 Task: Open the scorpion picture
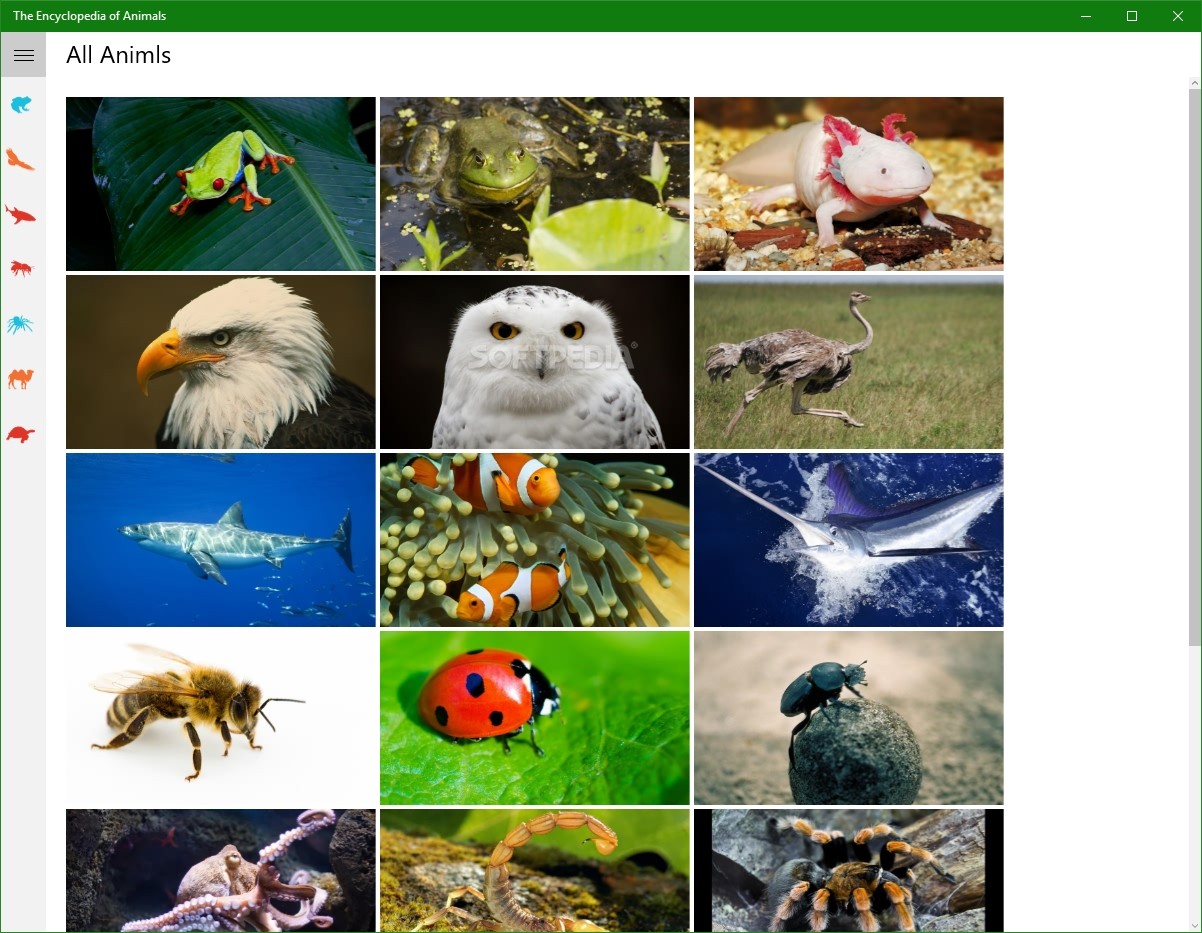click(535, 870)
